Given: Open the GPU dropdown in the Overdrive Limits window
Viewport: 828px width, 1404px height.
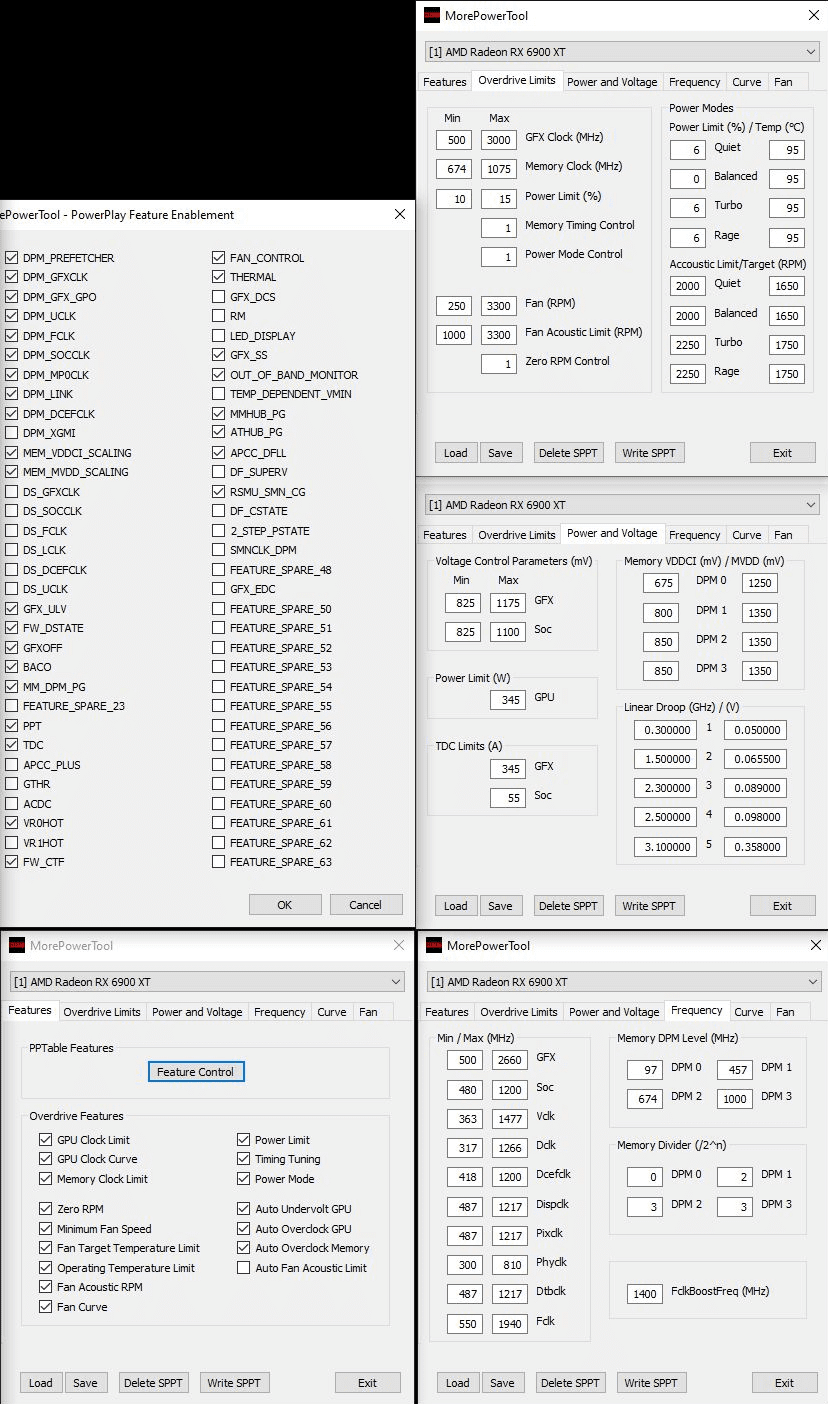Looking at the screenshot, I should (x=622, y=52).
